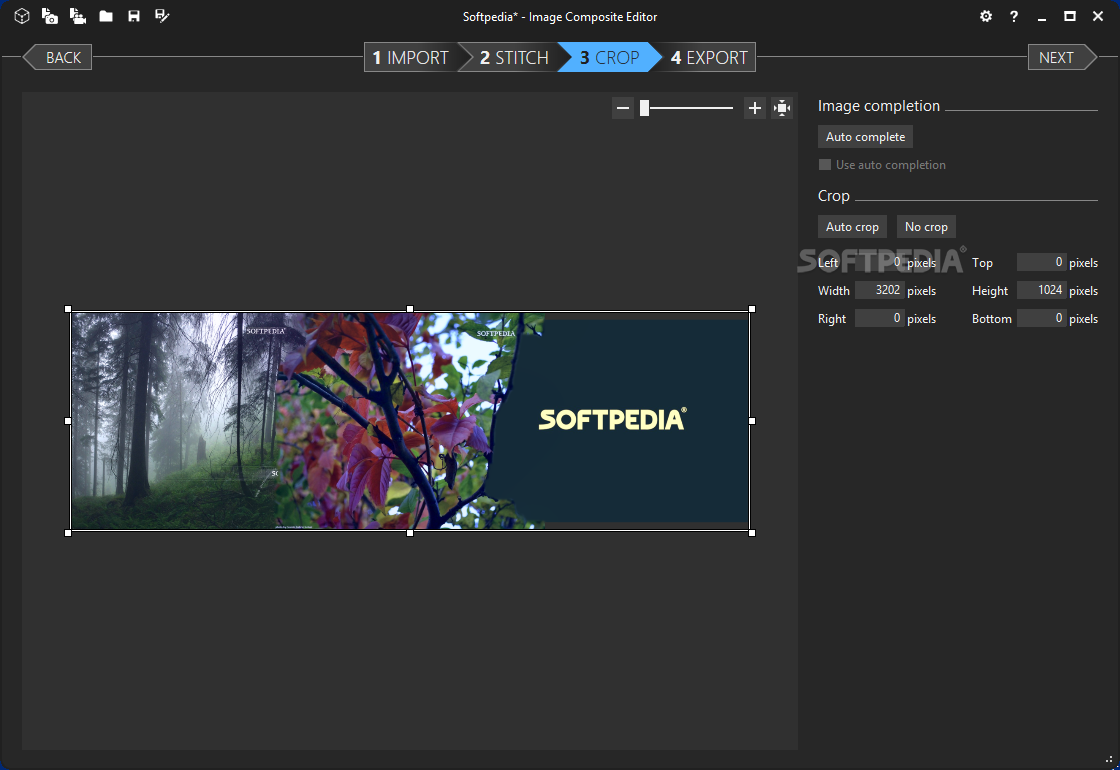Image resolution: width=1120 pixels, height=770 pixels.
Task: Click the Crop section heading
Action: [834, 196]
